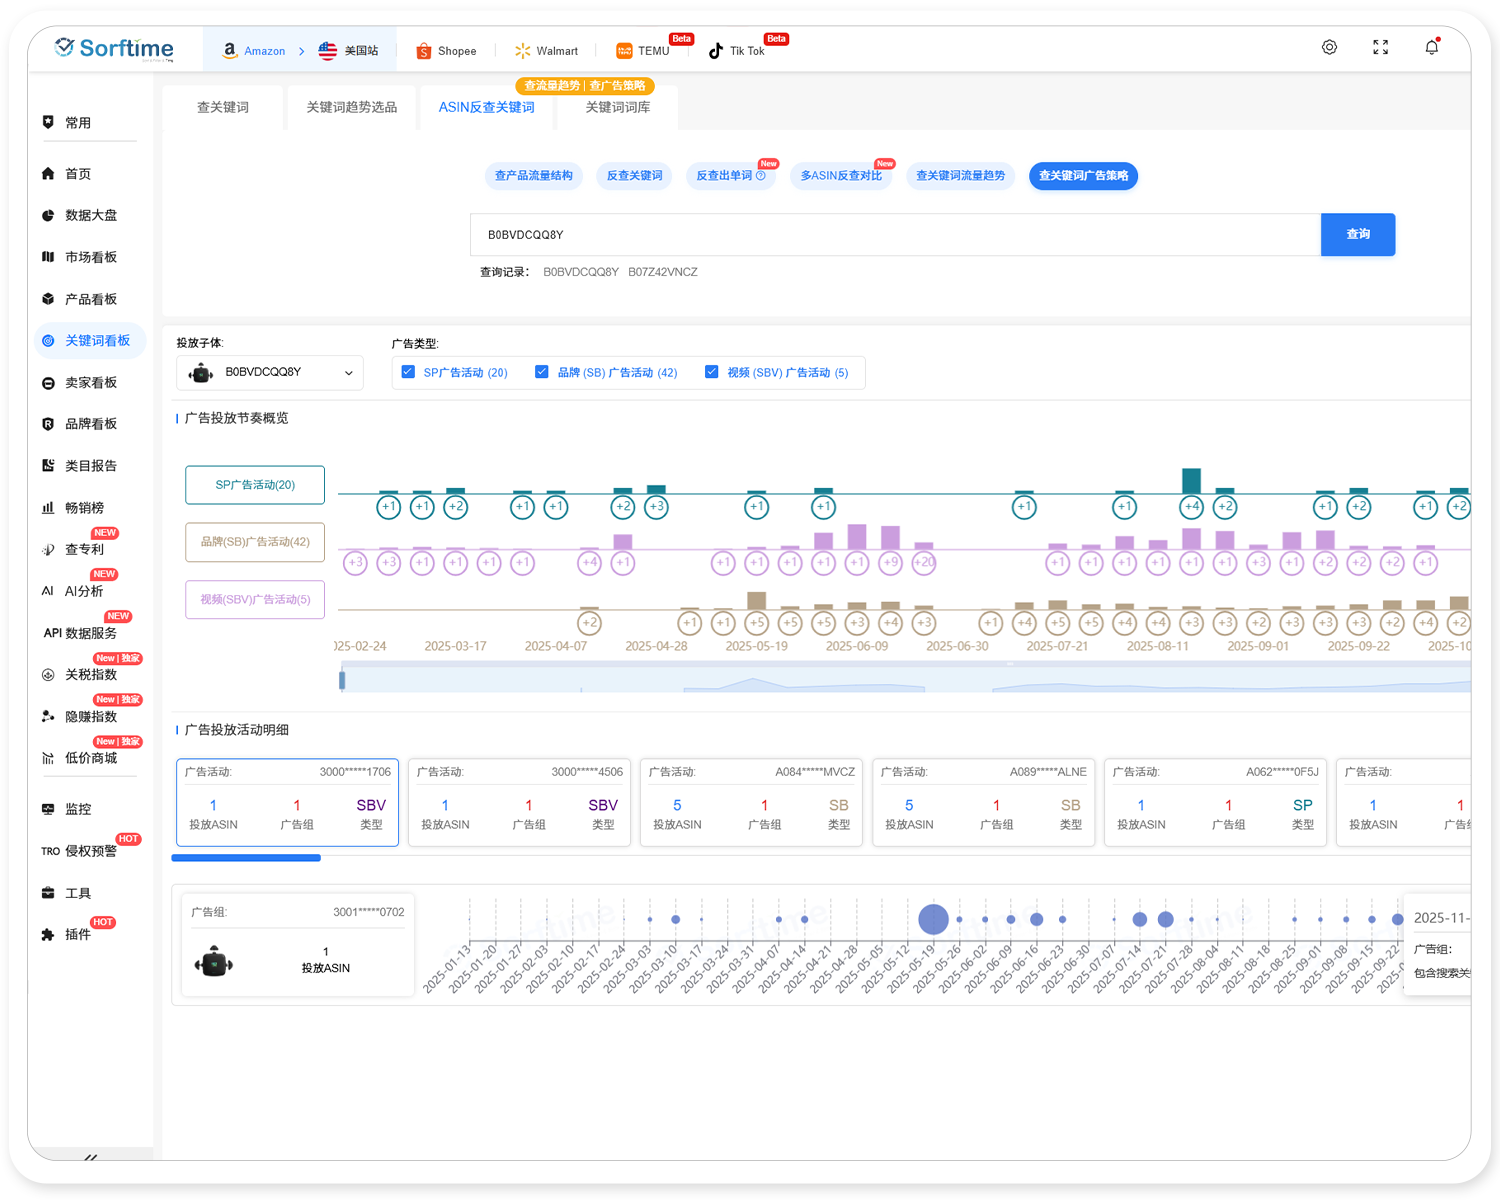Click the blue query button
Viewport: 1500px width, 1200px height.
point(1357,234)
